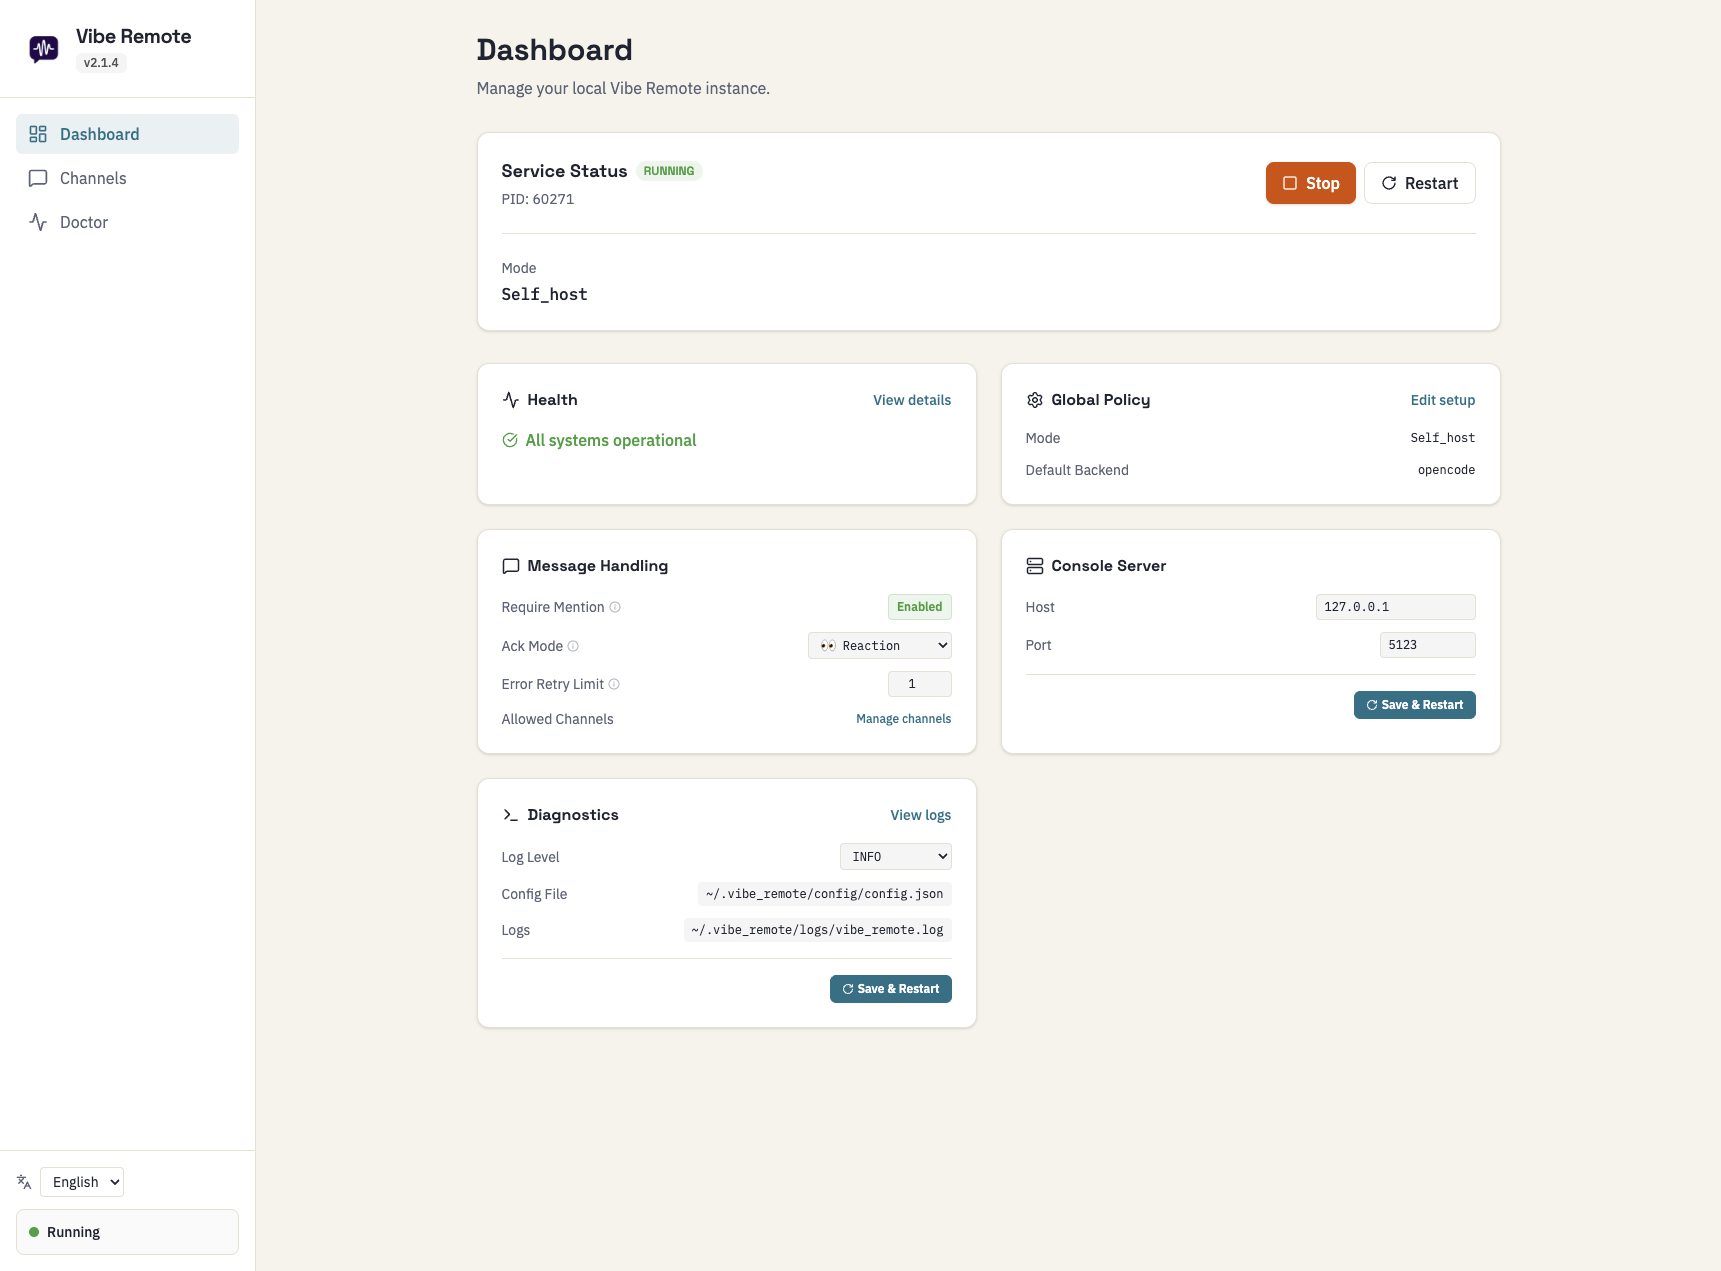Viewport: 1721px width, 1271px height.
Task: Click the RUNNING status badge
Action: click(668, 170)
